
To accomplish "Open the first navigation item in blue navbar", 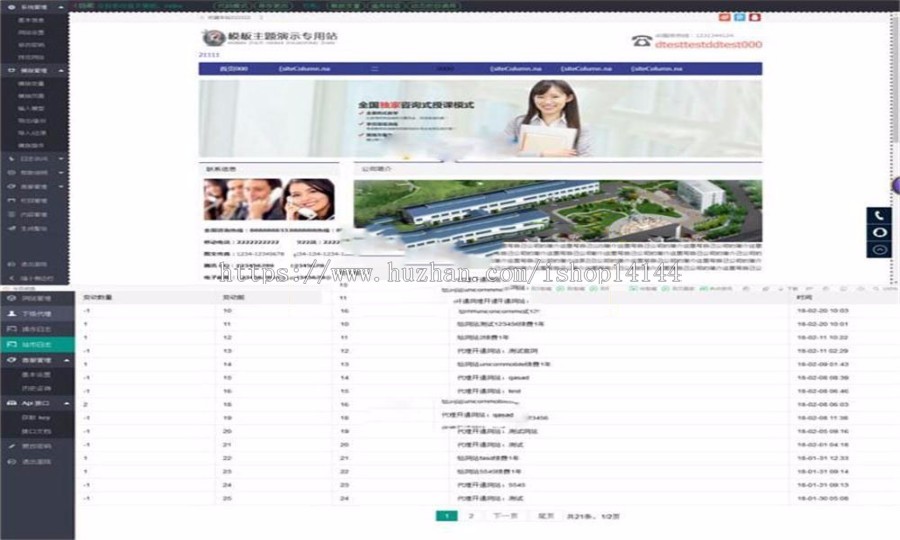I will coord(234,69).
